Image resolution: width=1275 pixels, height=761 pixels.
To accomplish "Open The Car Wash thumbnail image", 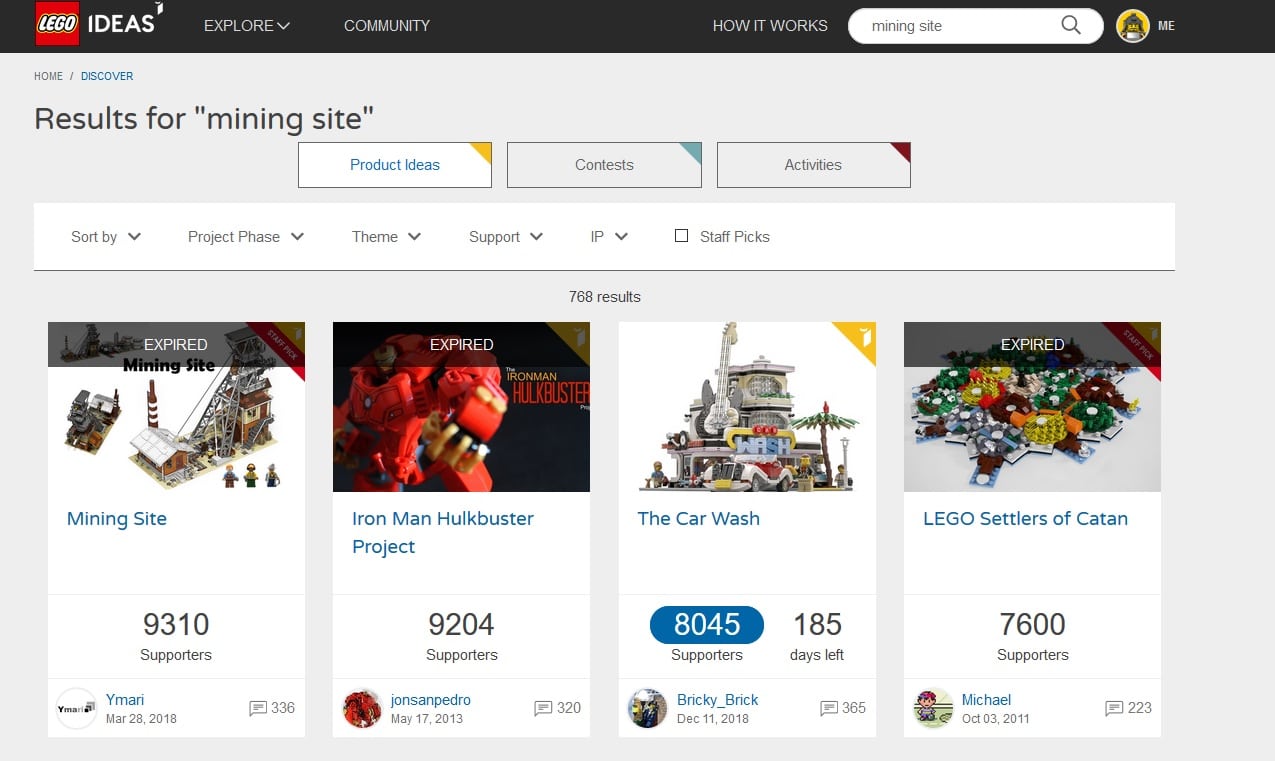I will click(747, 407).
